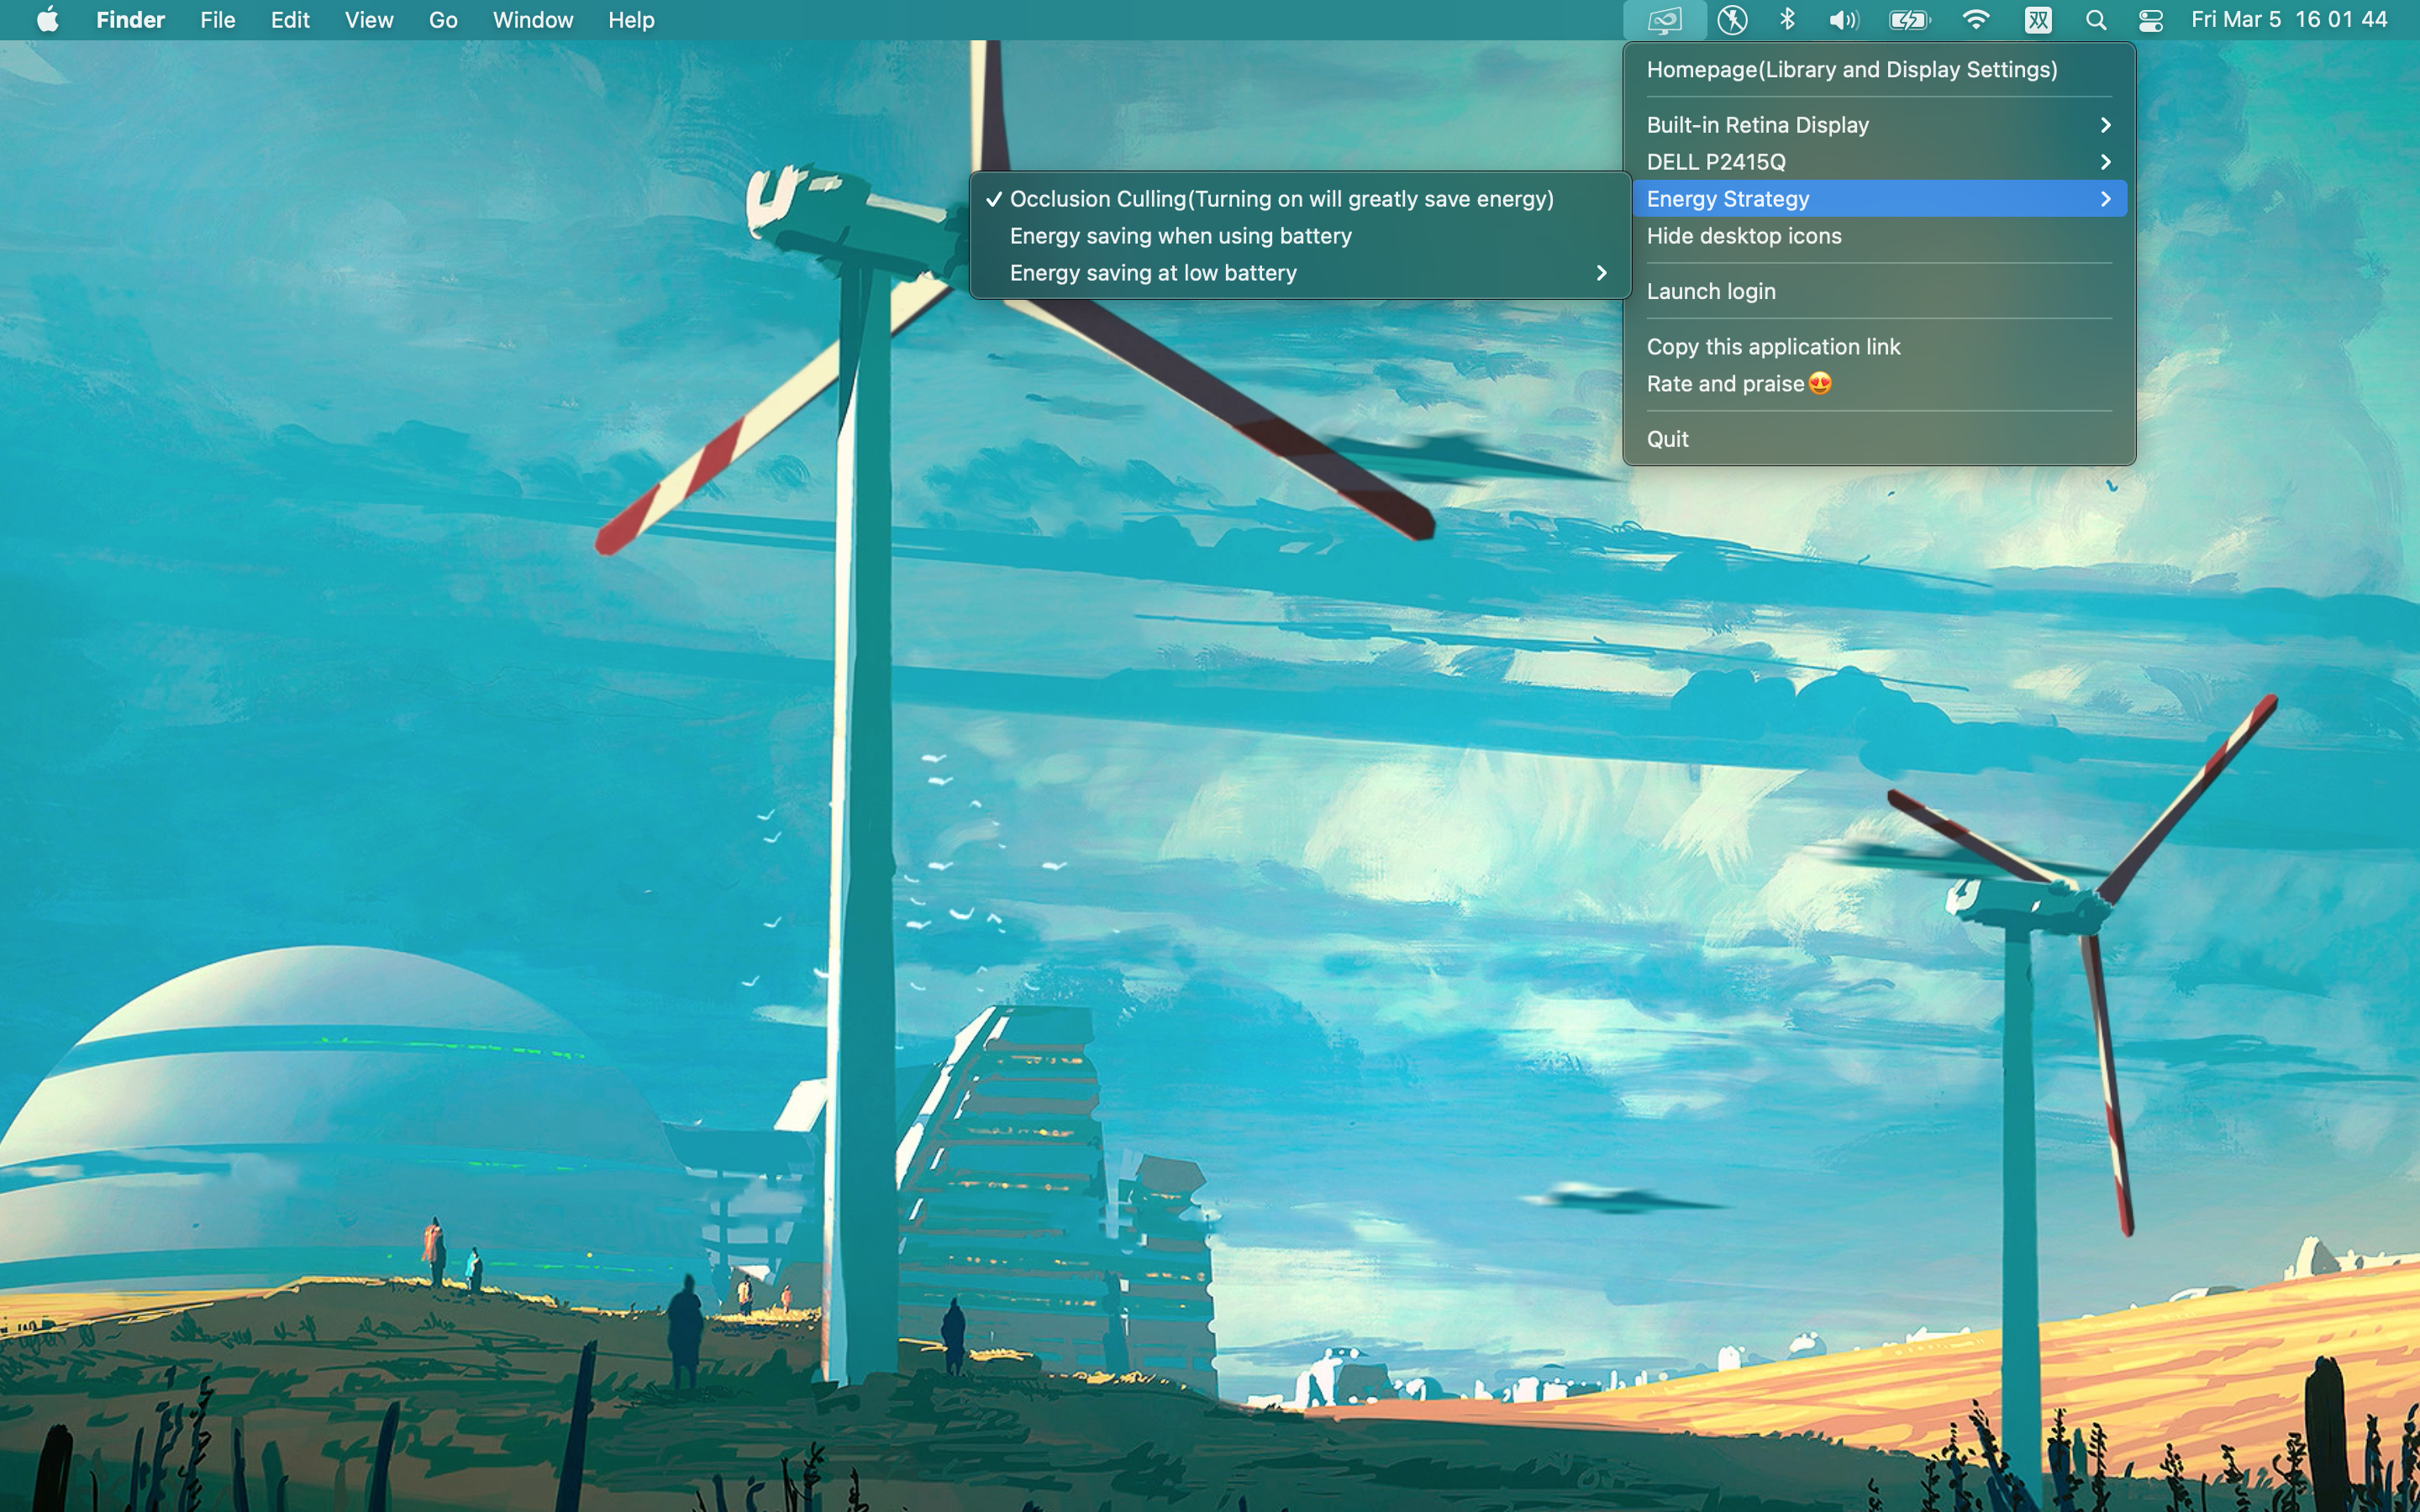Open the View menu

369,20
